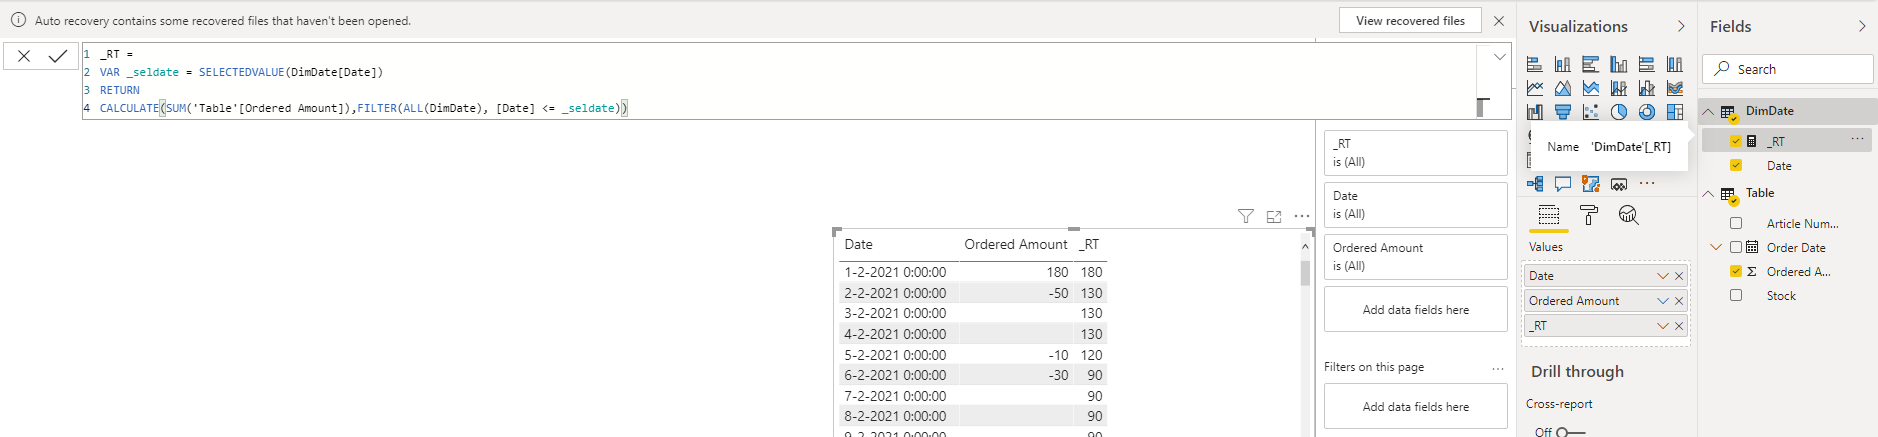Screen dimensions: 1878x437
Task: Remove Date field from Values
Action: click(1679, 276)
